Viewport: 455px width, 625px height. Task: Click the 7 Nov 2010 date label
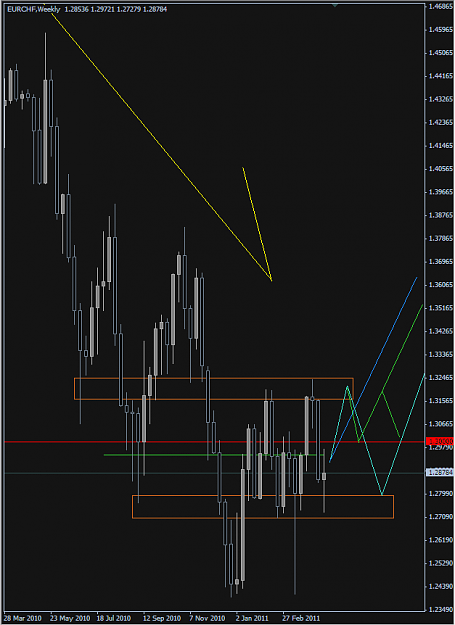click(x=208, y=618)
